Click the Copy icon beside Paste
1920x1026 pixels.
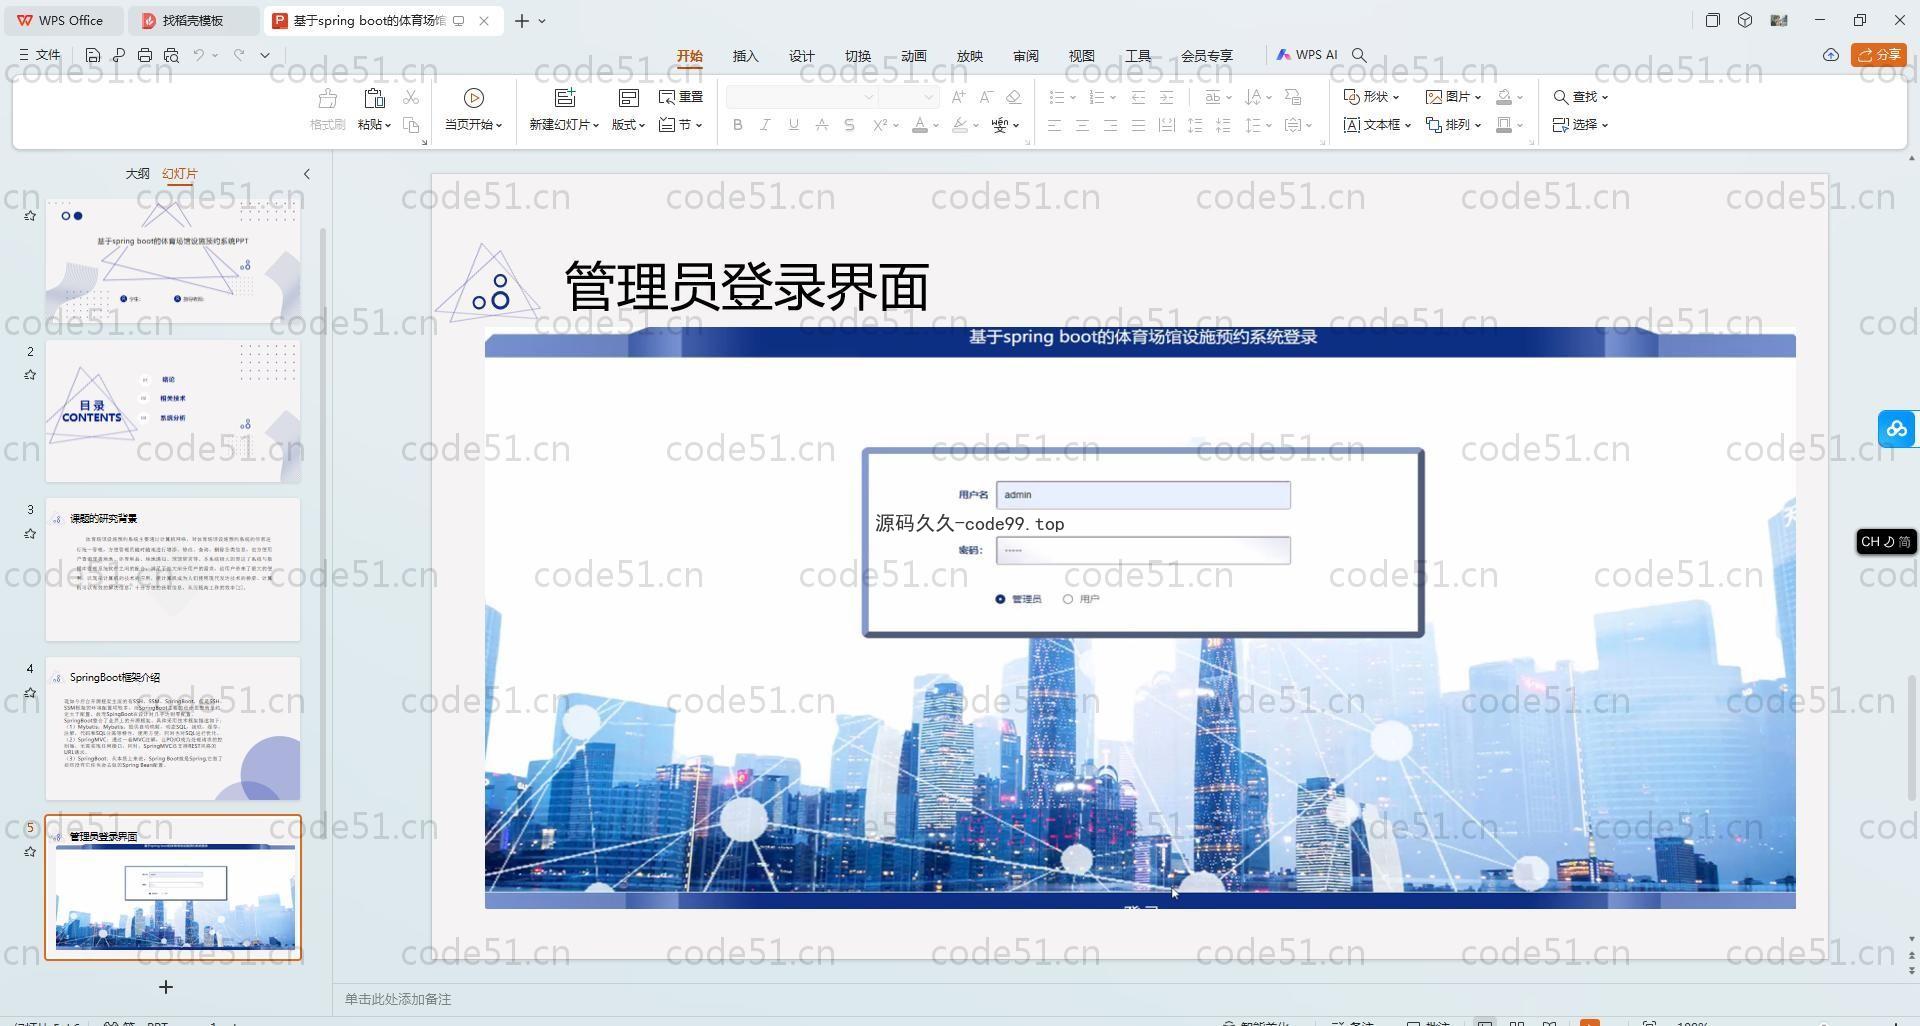(411, 125)
